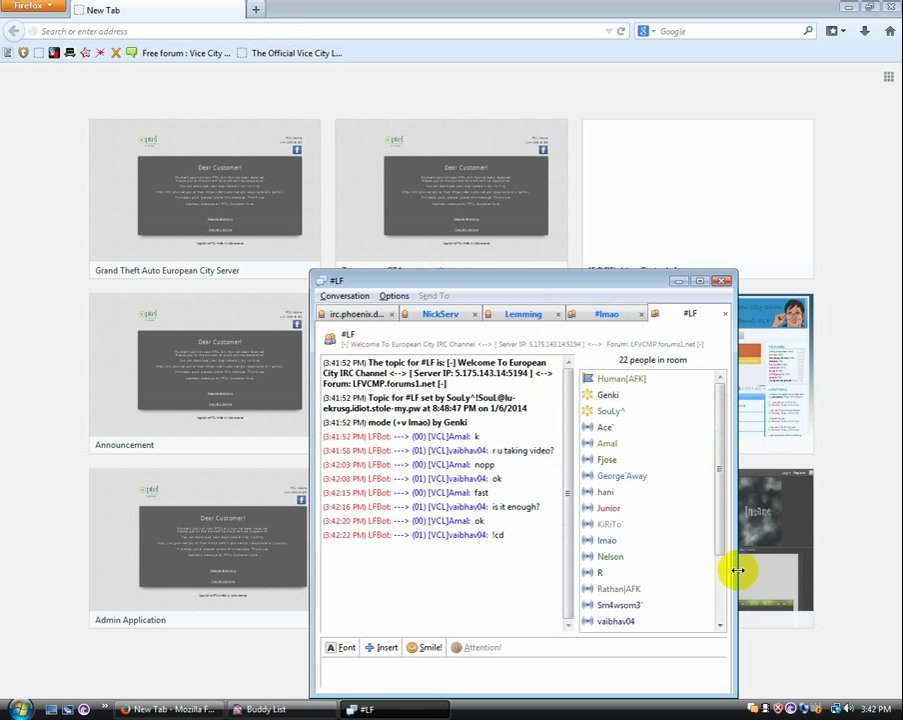Select the New Tab browser tab
Image resolution: width=903 pixels, height=720 pixels.
(157, 10)
